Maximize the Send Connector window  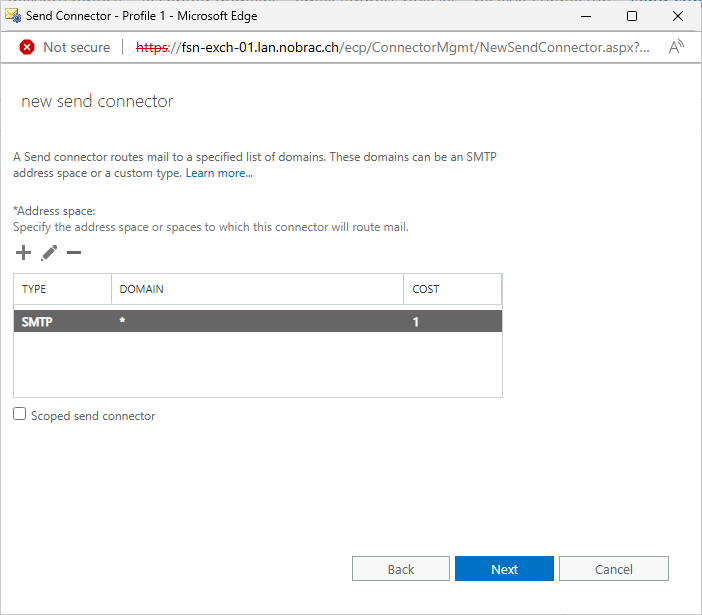(x=632, y=16)
